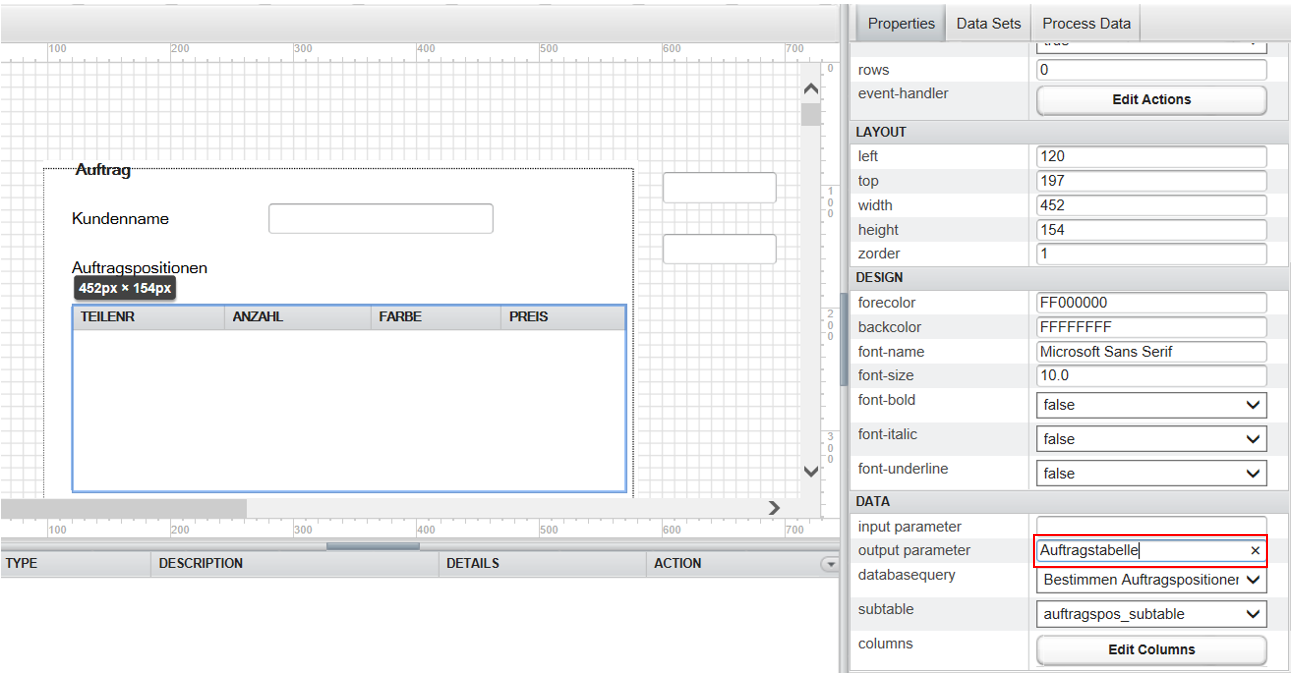Click the horizontal scrollbar right arrow

coord(773,508)
